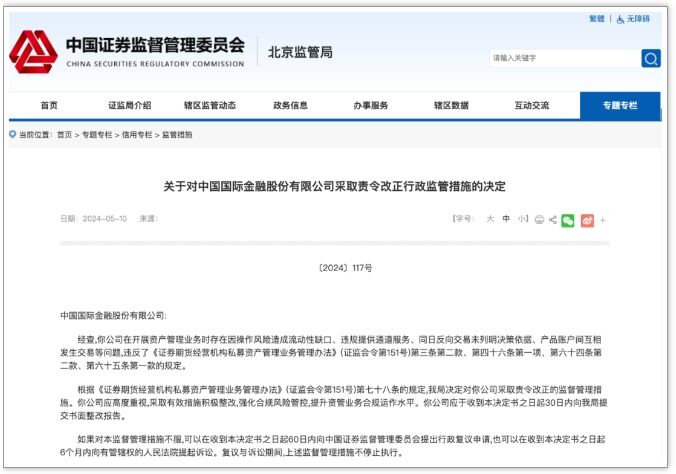Click document number 〔2024〕117号
The height and width of the screenshot is (474, 676).
345,268
